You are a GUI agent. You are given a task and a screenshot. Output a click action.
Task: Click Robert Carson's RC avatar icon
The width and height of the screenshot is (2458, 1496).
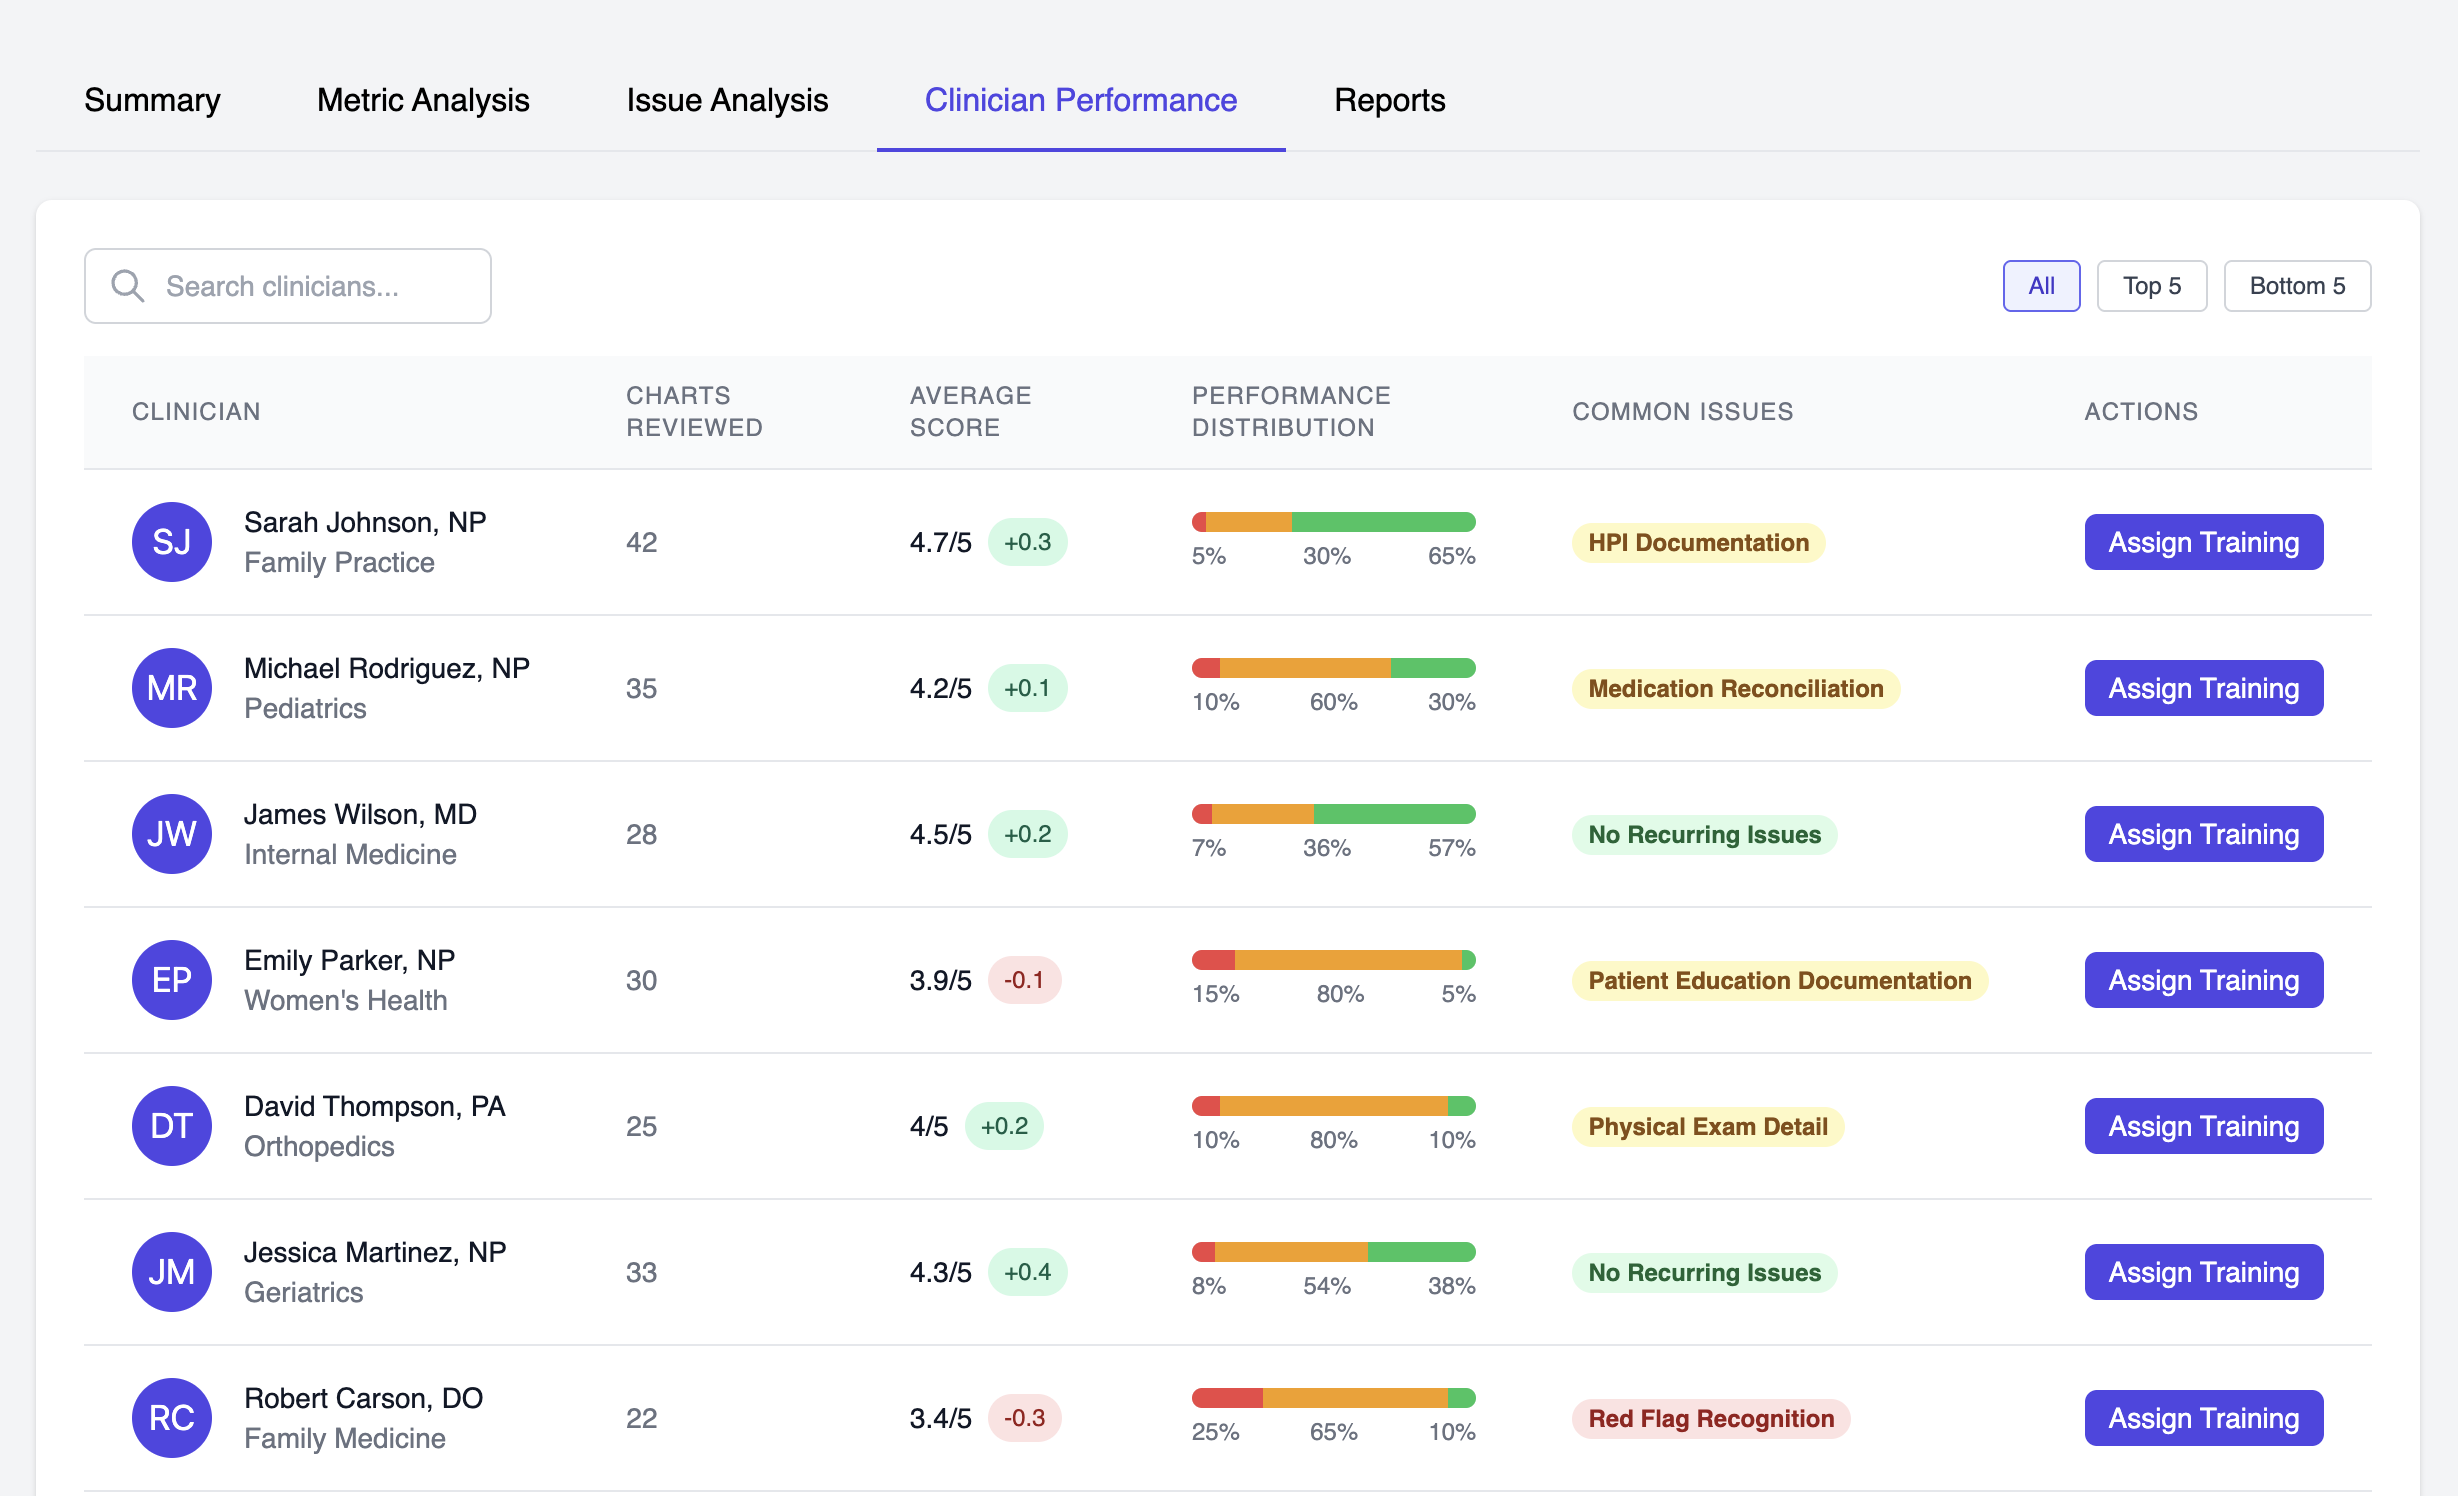(171, 1417)
